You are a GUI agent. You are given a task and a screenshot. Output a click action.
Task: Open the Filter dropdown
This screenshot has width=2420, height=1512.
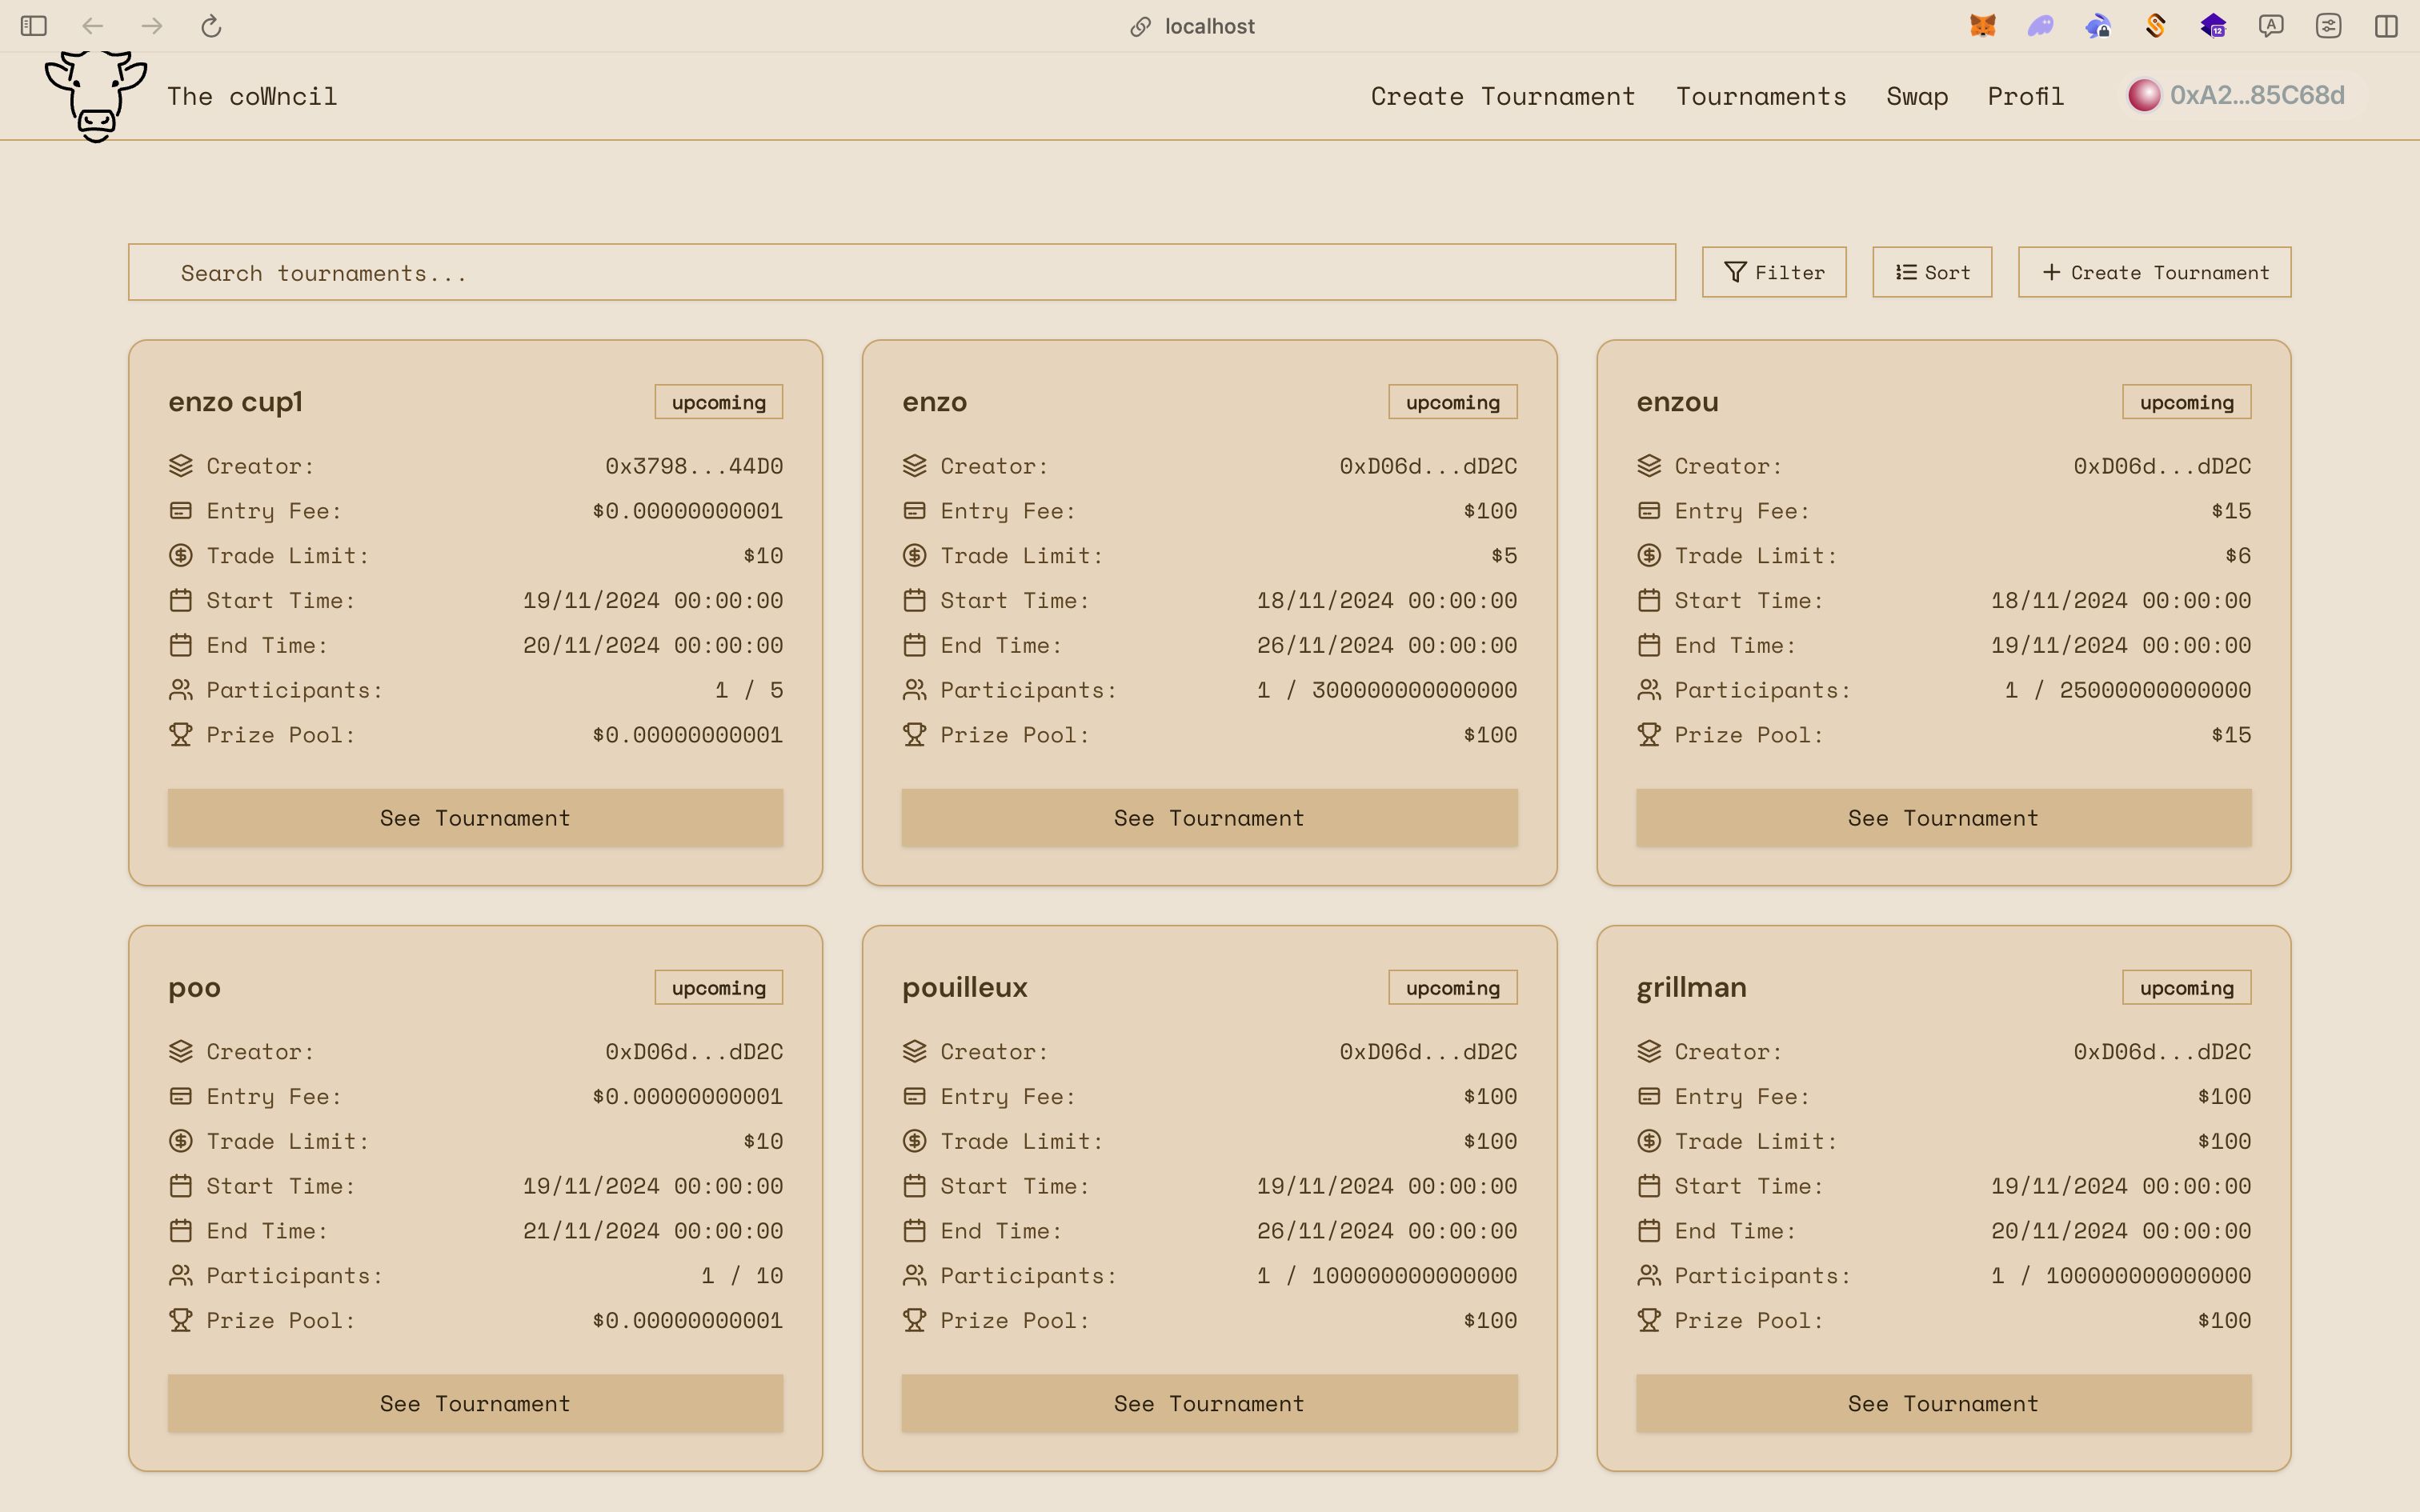(1774, 272)
